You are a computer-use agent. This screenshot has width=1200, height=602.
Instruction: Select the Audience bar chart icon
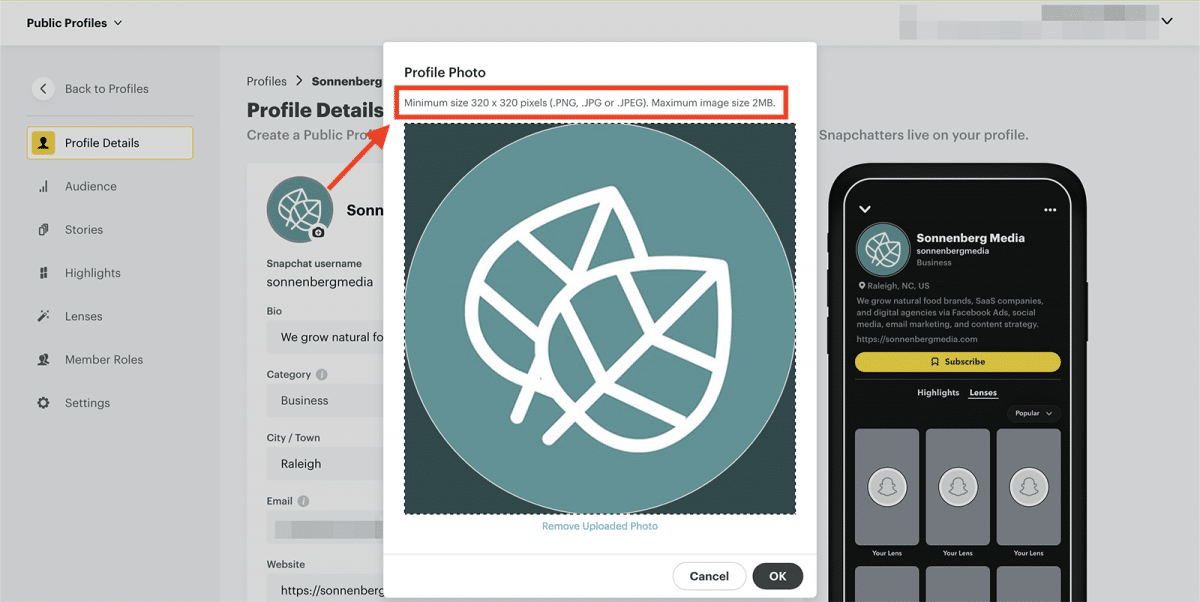tap(43, 187)
